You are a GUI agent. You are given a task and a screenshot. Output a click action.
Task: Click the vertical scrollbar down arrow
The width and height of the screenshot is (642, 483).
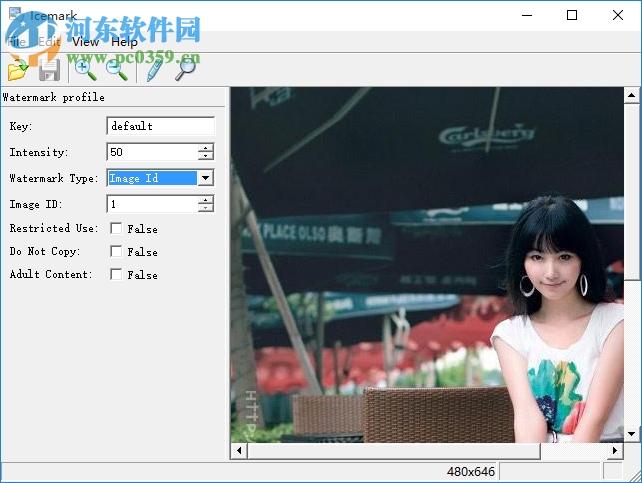coord(631,434)
